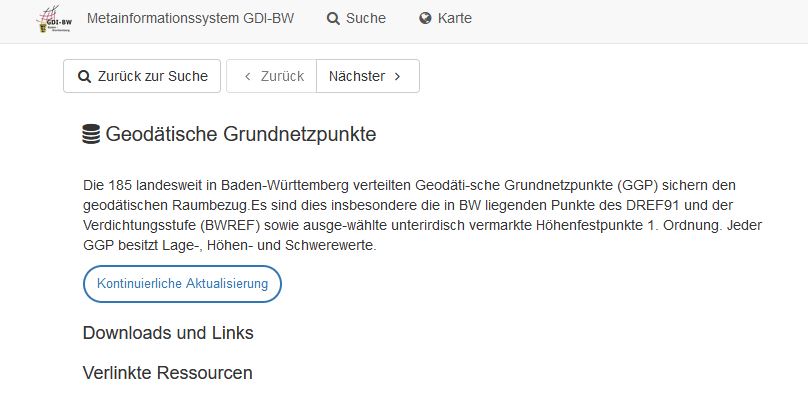The height and width of the screenshot is (400, 808).
Task: Click the Kontinuierliche Aktualisierung badge
Action: tap(182, 284)
